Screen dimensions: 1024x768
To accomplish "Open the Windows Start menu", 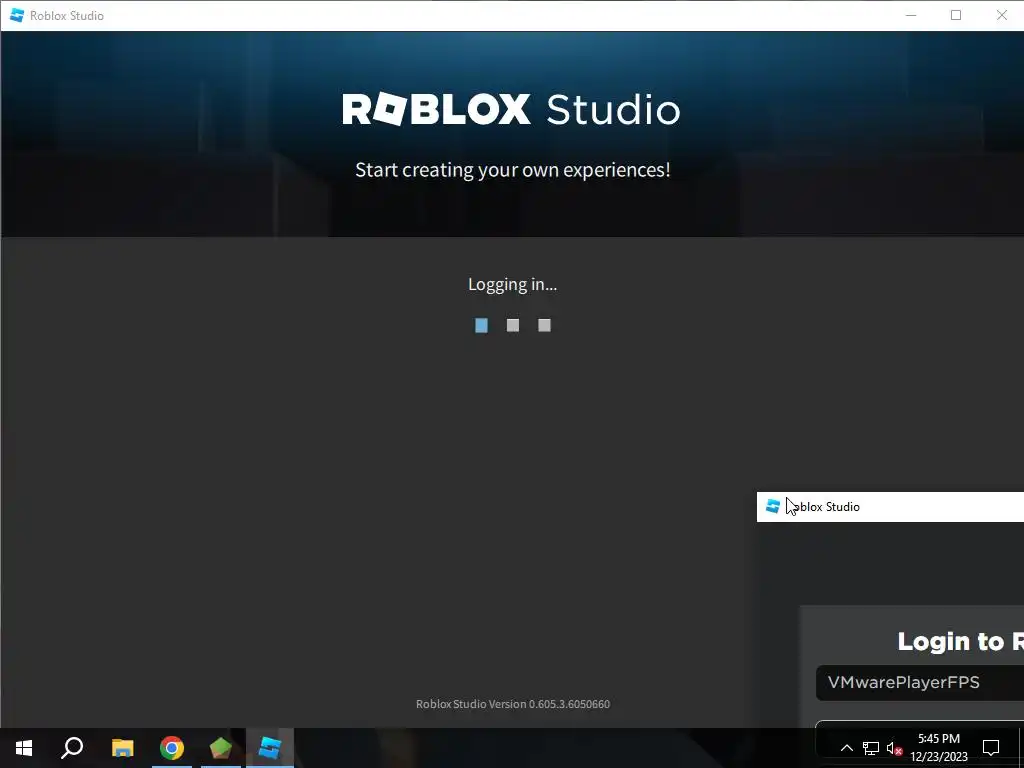I will click(x=24, y=748).
